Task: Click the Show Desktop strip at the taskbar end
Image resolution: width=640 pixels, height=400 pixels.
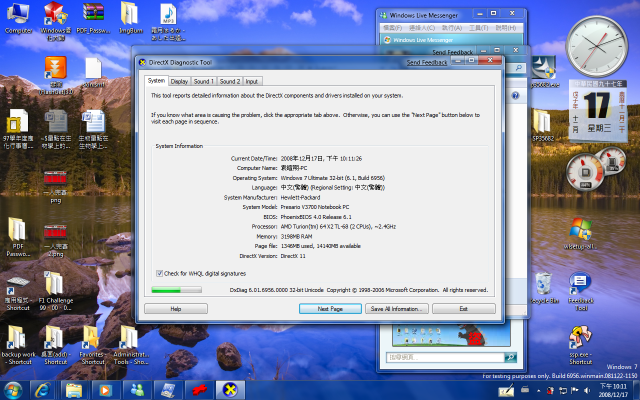Action: pyautogui.click(x=636, y=390)
